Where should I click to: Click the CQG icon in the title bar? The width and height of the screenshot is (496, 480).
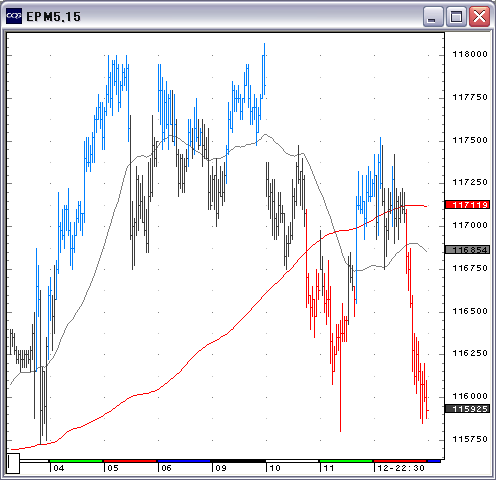(14, 16)
